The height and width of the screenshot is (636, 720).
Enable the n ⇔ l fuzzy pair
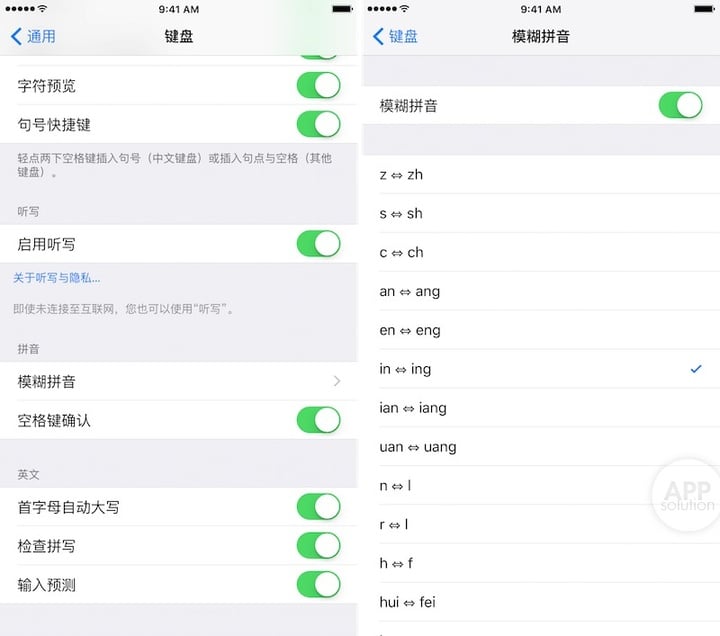pos(541,485)
